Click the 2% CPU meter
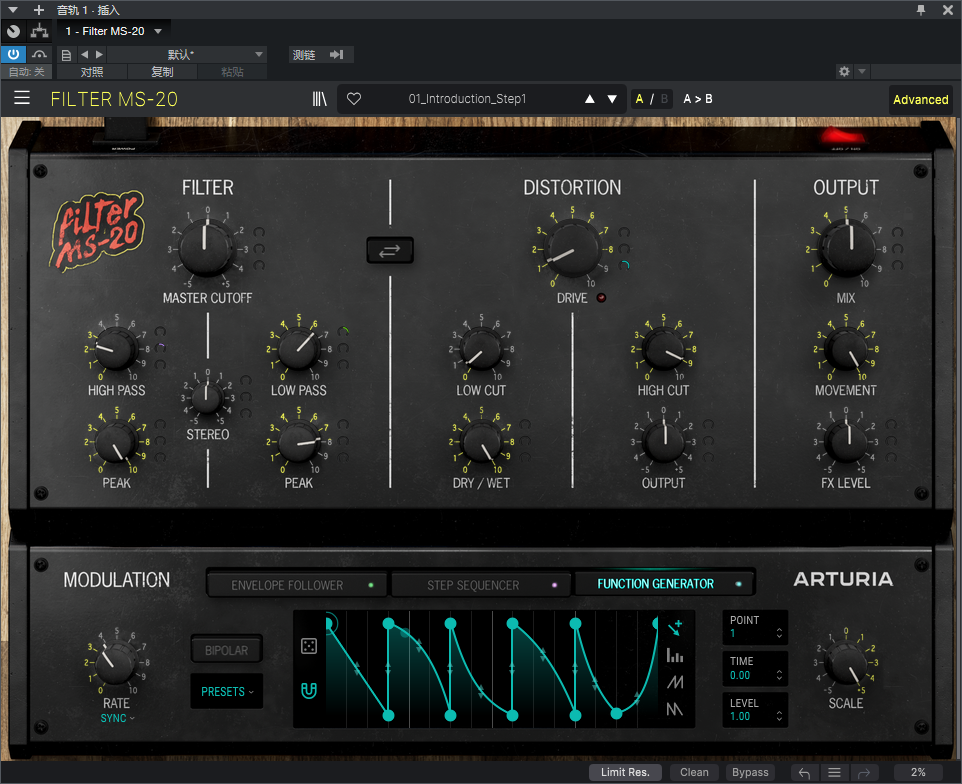Screen dimensions: 962x784 pyautogui.click(x=918, y=773)
